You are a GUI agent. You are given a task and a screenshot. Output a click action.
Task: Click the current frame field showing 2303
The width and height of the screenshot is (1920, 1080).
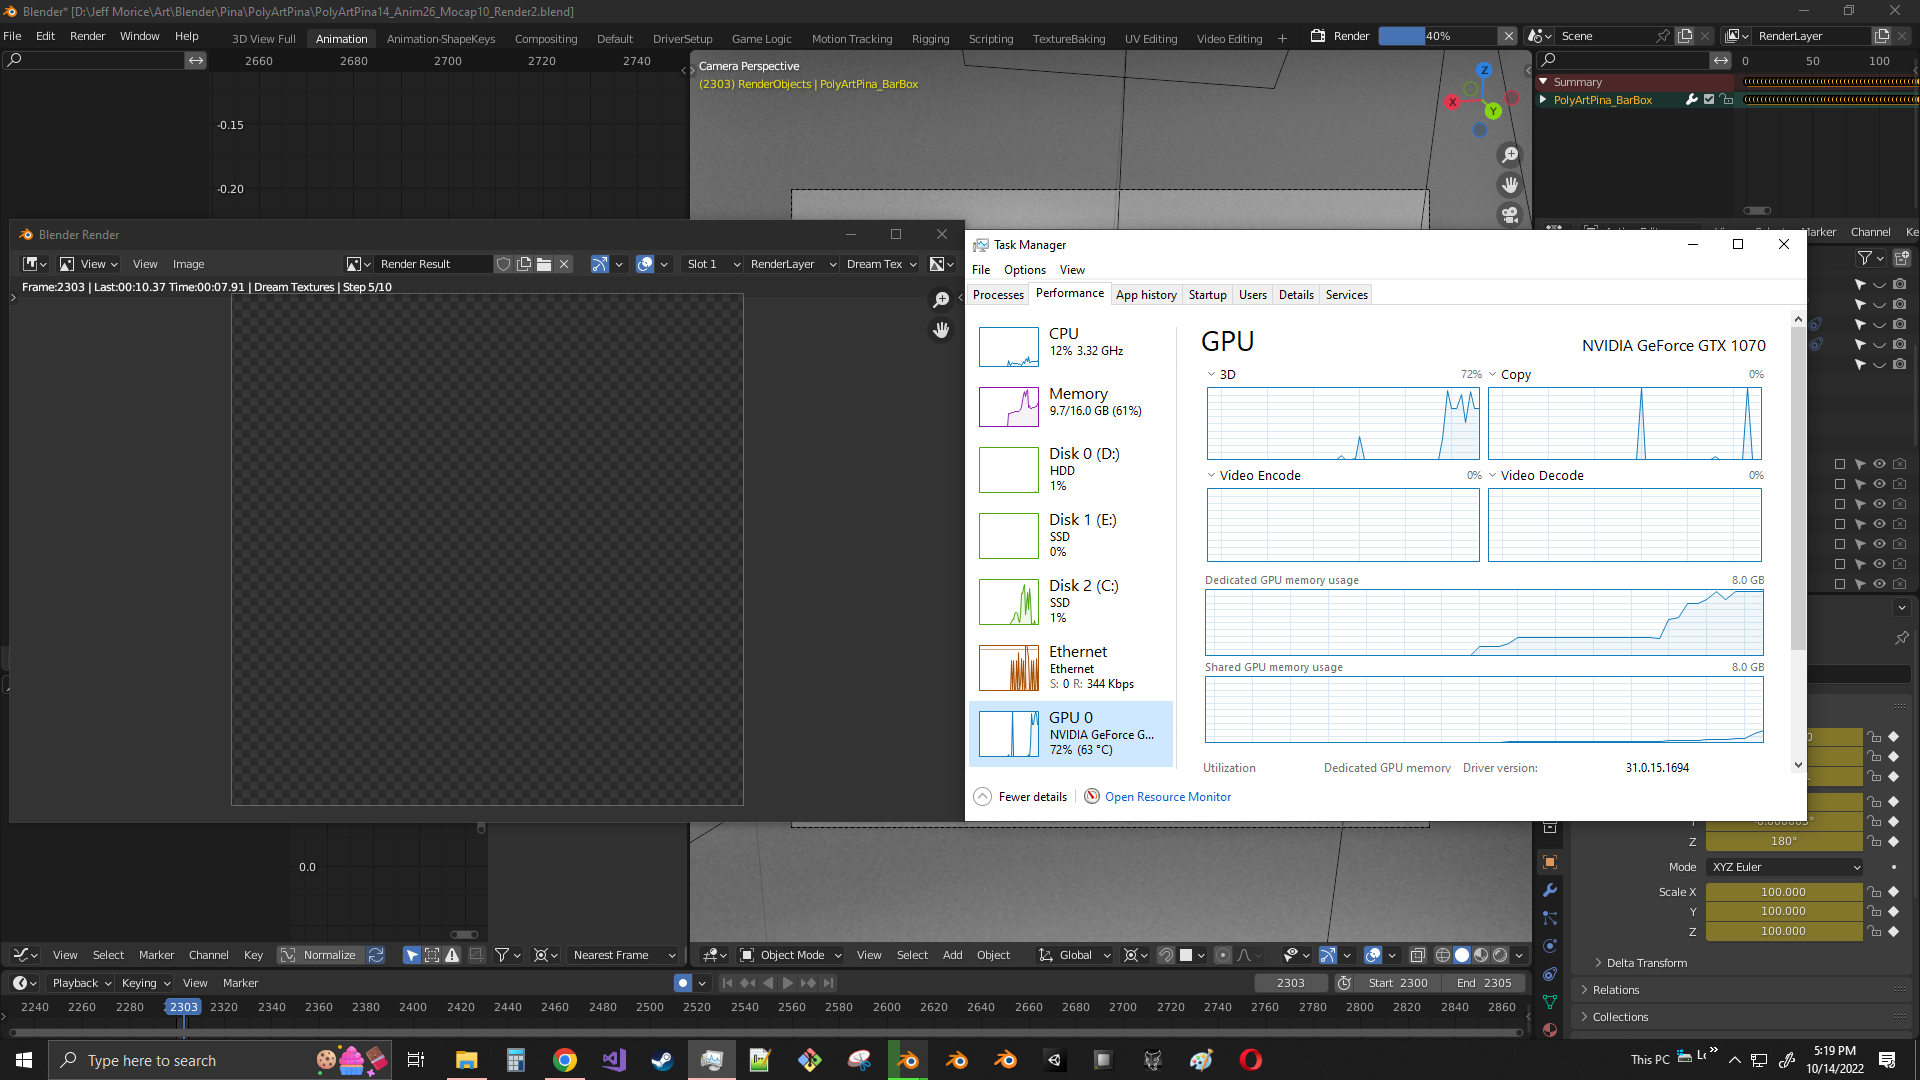[x=1291, y=983]
